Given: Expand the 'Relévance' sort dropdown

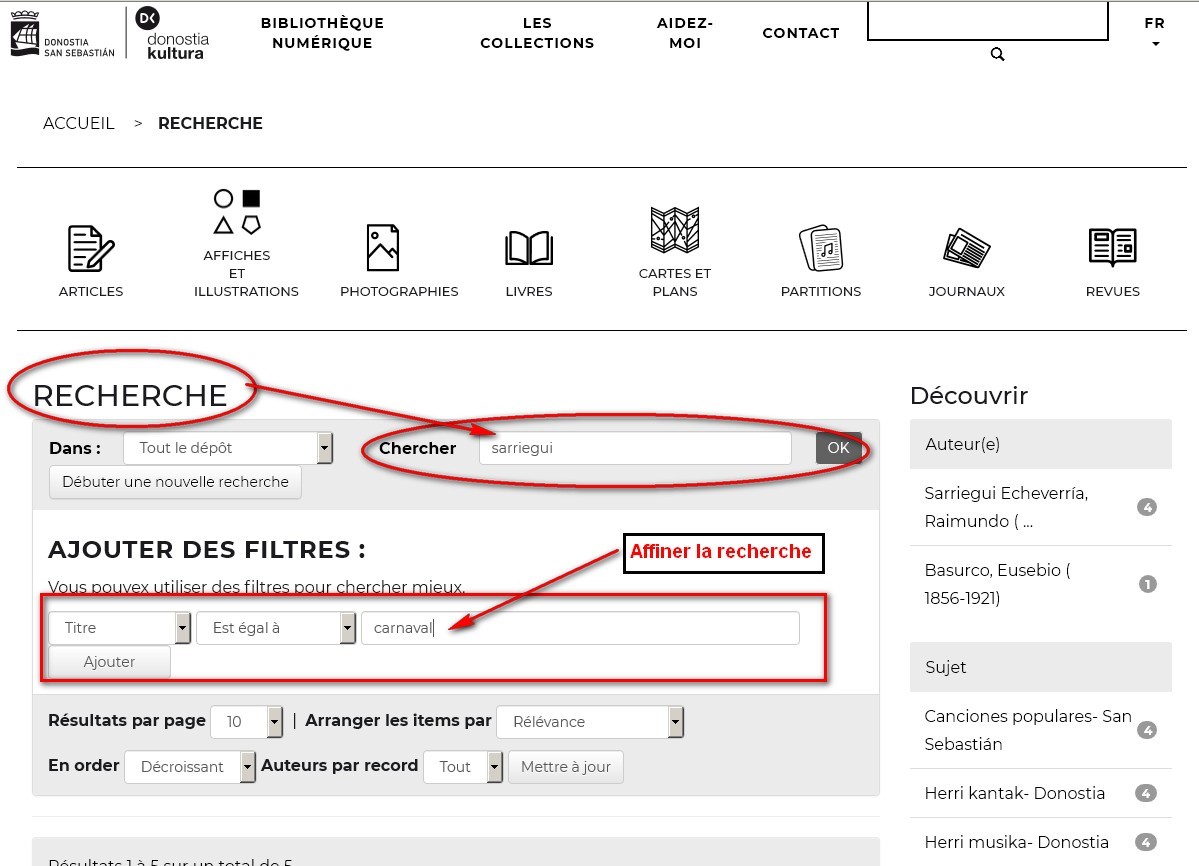Looking at the screenshot, I should coord(589,722).
